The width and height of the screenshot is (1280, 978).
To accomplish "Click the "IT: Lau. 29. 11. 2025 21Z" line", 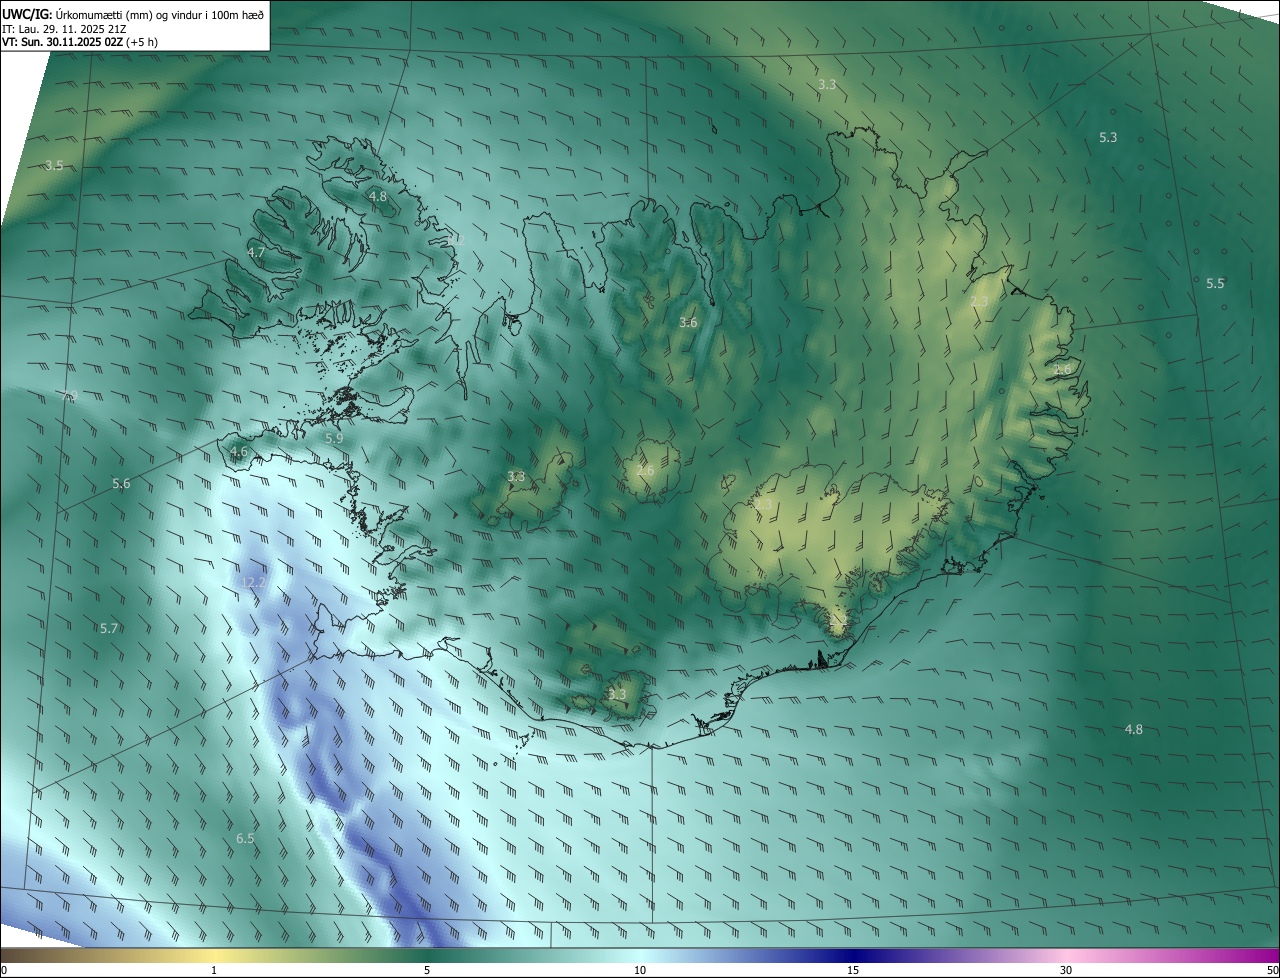I will [64, 27].
